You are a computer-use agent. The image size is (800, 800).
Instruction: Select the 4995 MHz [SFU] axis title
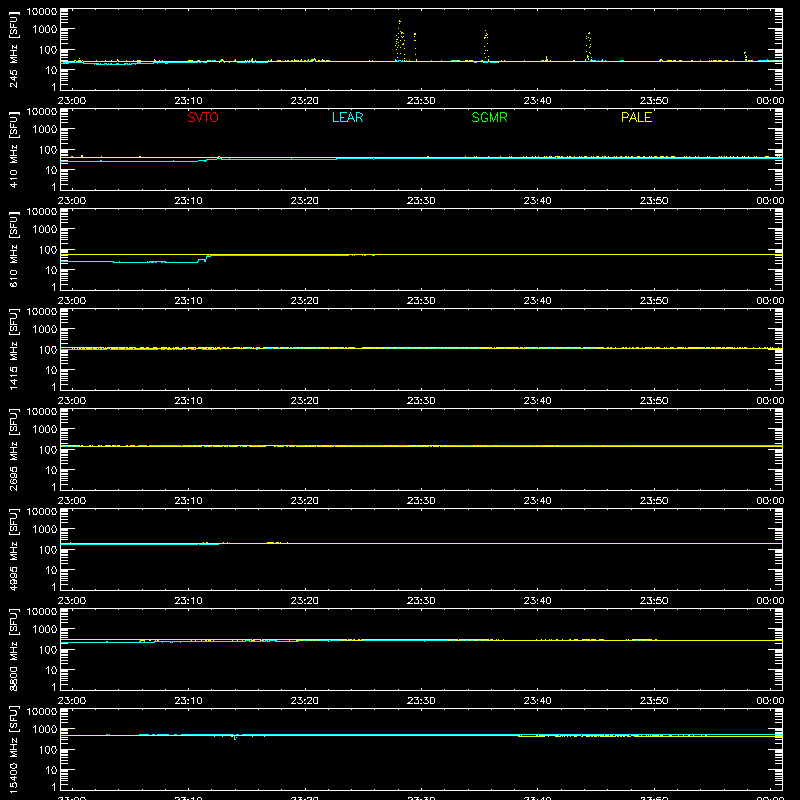[x=13, y=549]
